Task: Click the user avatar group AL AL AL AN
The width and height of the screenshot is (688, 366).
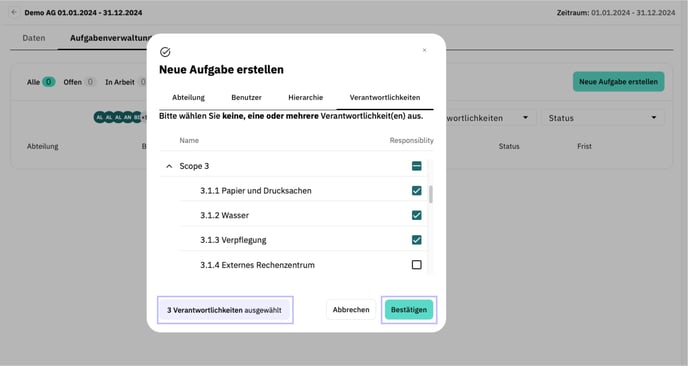Action: click(119, 117)
